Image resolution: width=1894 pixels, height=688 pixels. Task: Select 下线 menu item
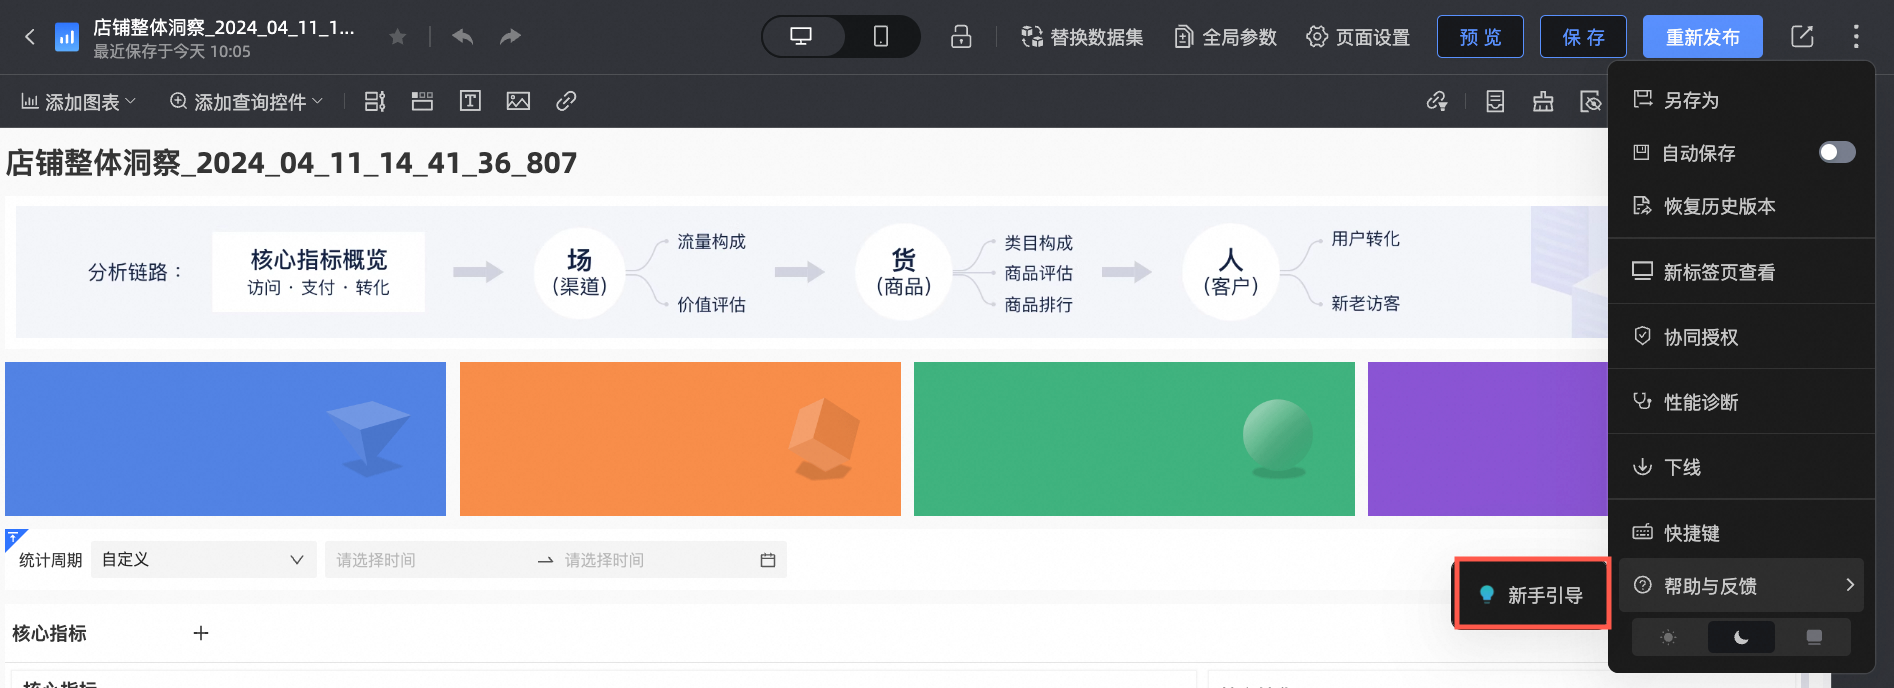pyautogui.click(x=1741, y=467)
